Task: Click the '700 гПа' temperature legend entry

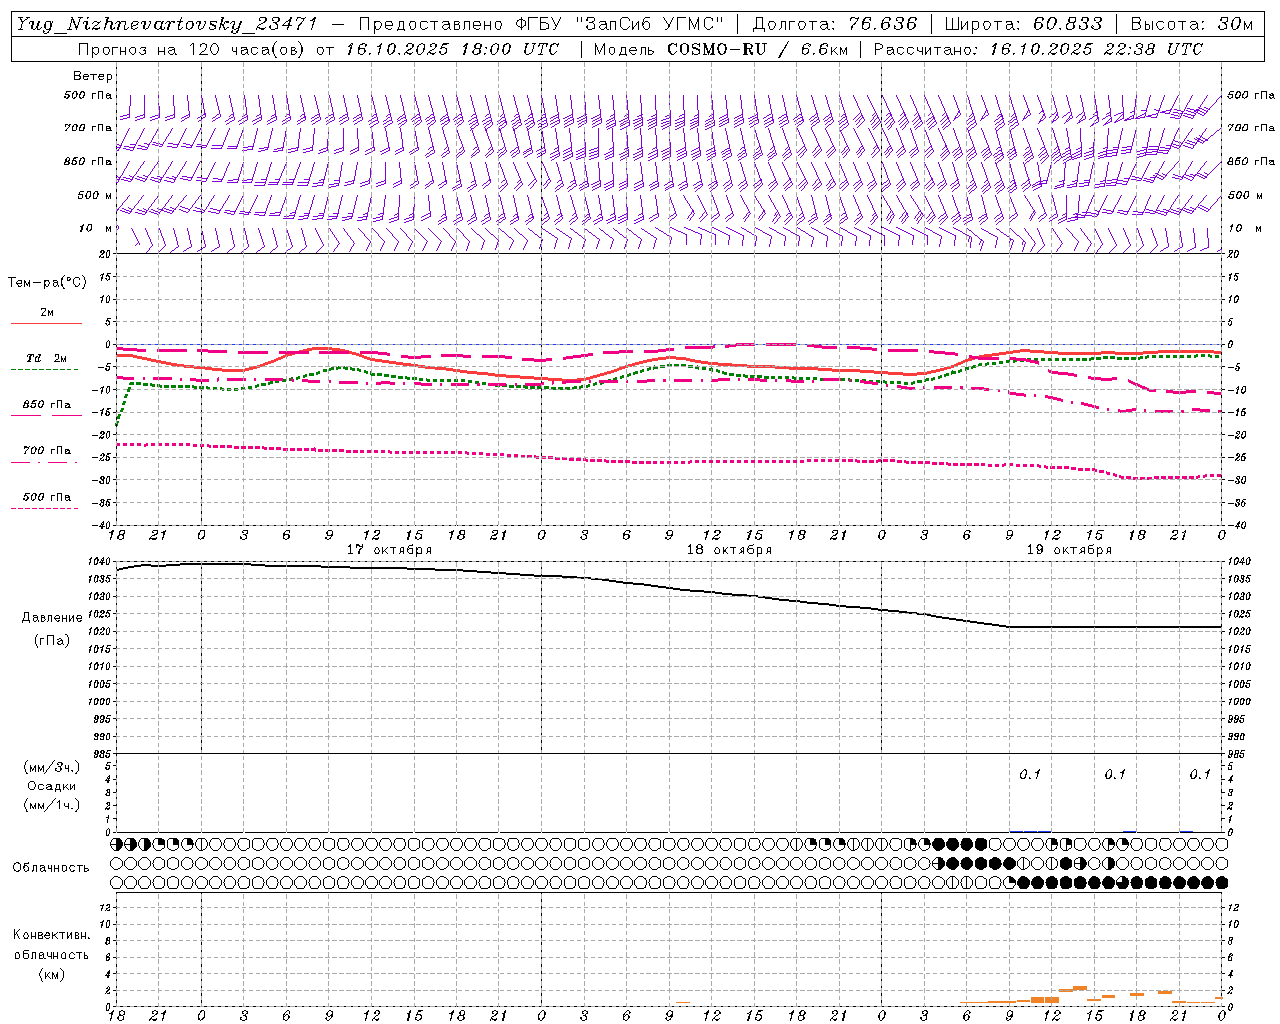Action: (47, 451)
